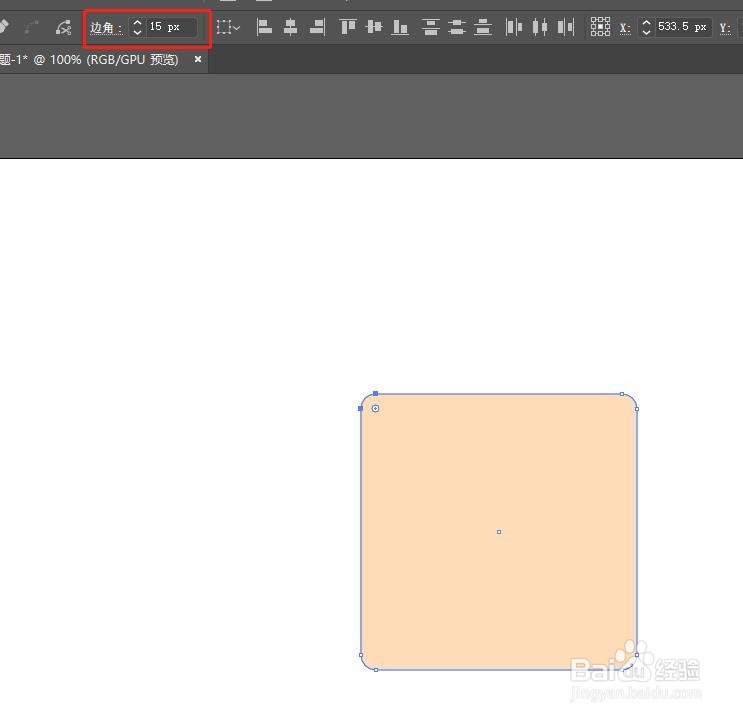Image resolution: width=743 pixels, height=719 pixels.
Task: Open the isolate selected object dropdown
Action: (x=228, y=27)
